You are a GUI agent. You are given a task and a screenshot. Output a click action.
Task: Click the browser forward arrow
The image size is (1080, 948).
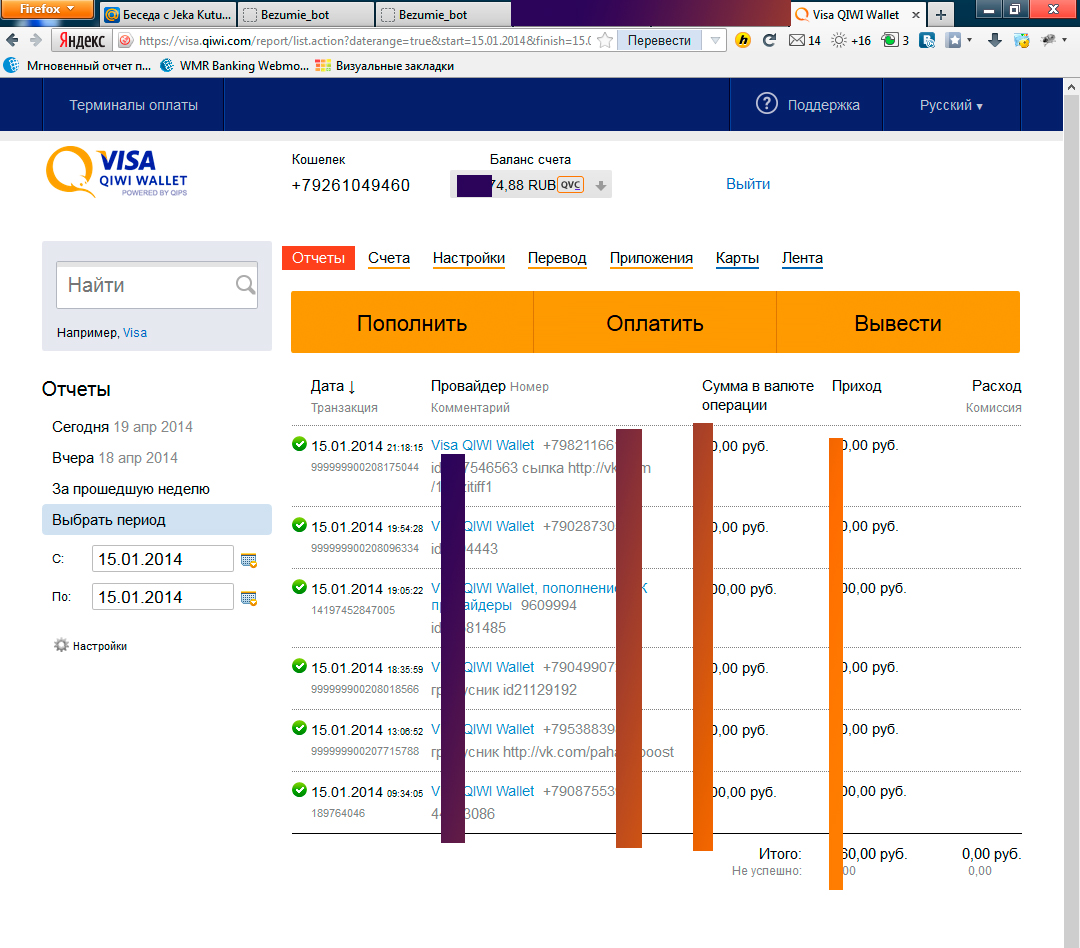(36, 41)
